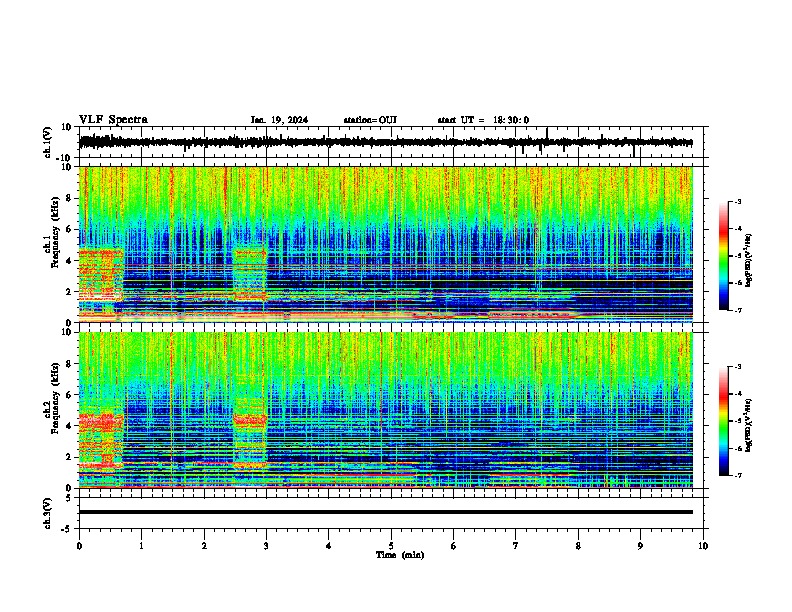
Task: Click the "ch.1(V)" waveform axis label
Action: tap(48, 142)
